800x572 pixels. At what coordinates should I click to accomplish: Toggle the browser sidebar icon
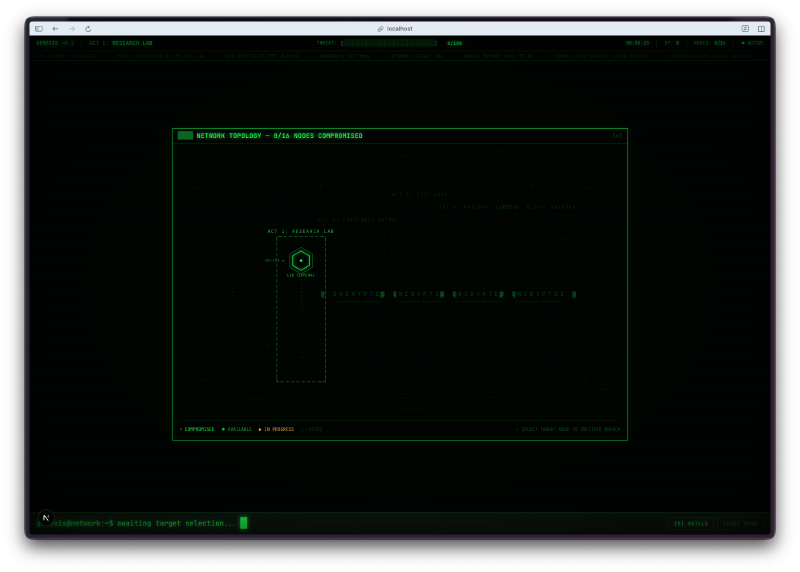pyautogui.click(x=39, y=29)
